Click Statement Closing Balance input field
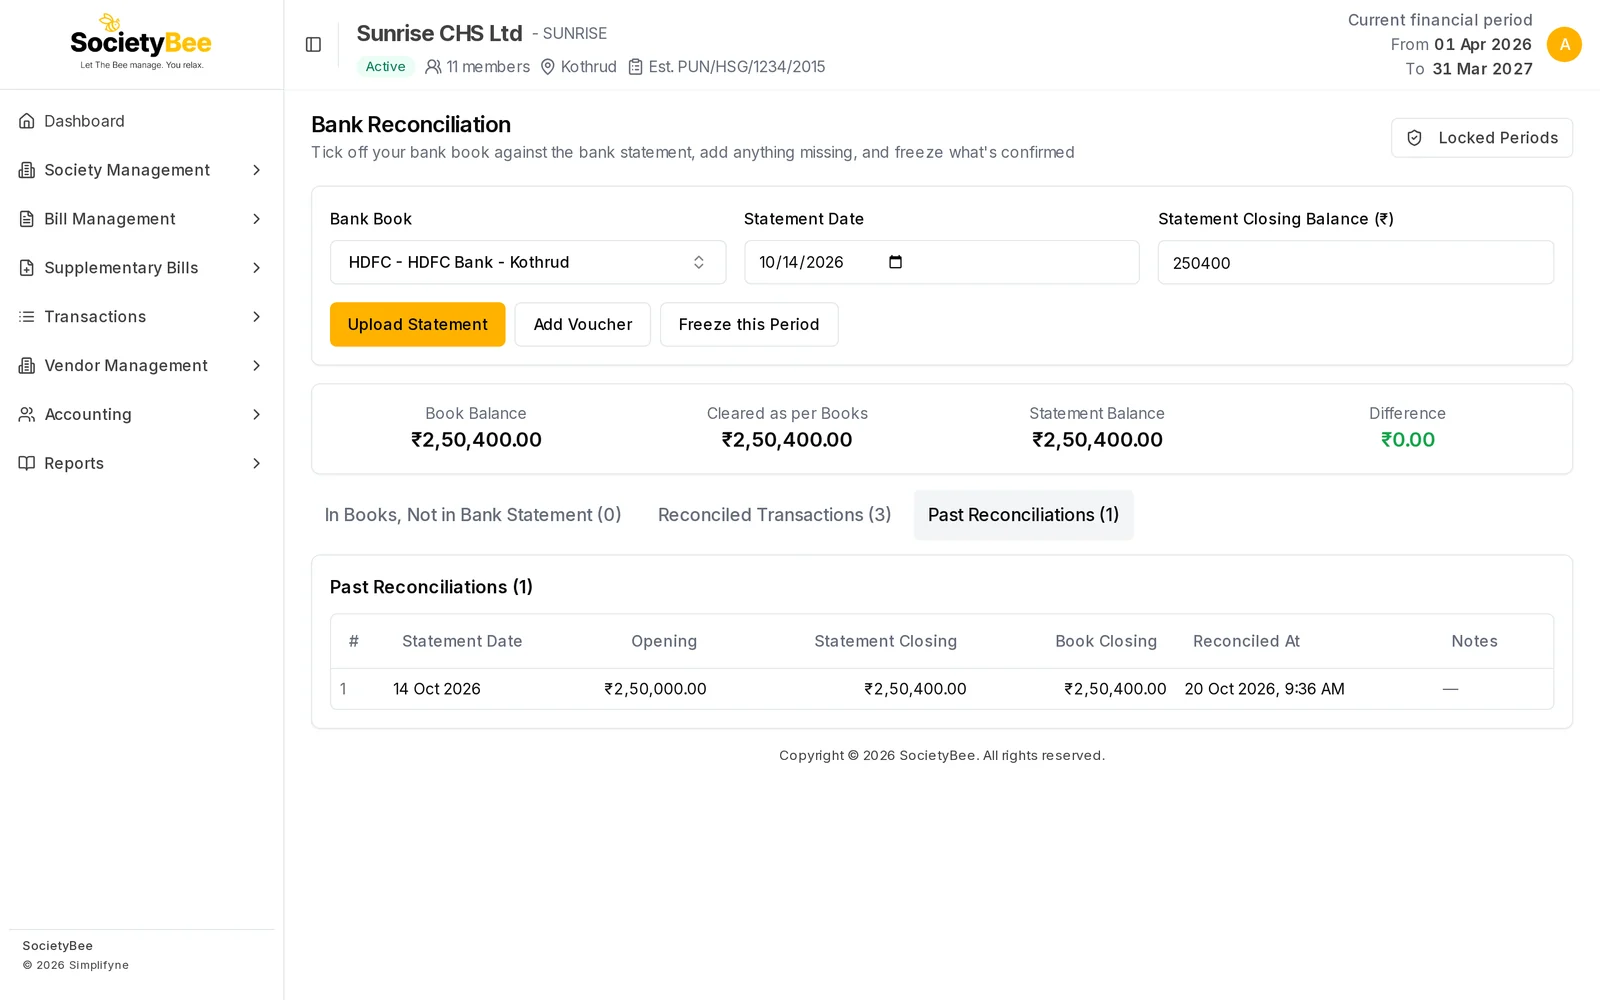1600x1000 pixels. tap(1356, 262)
